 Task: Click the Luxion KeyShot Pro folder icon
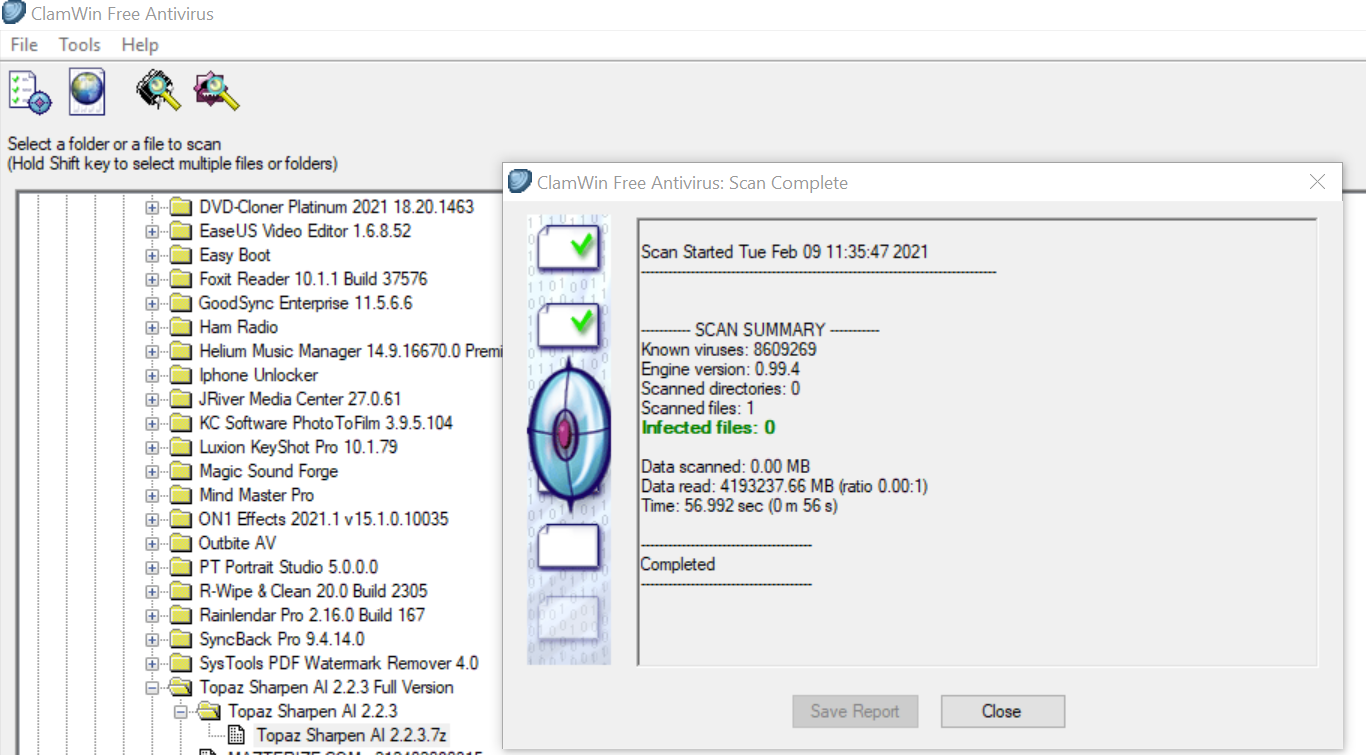(x=180, y=447)
